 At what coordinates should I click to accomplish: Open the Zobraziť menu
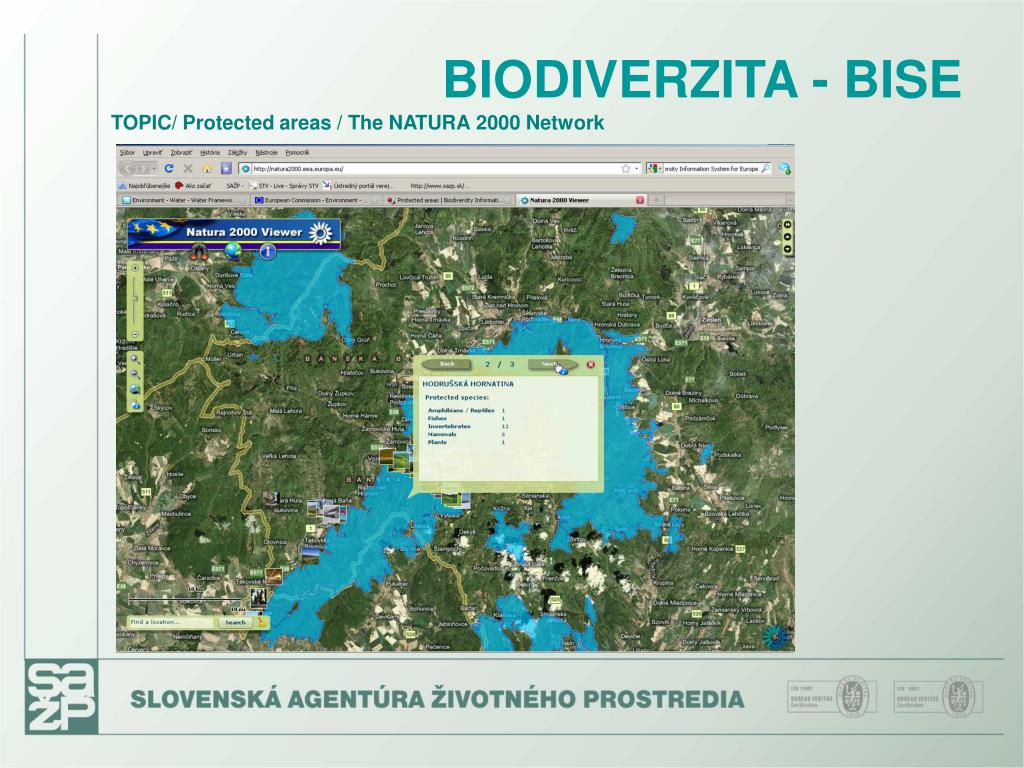tap(181, 152)
